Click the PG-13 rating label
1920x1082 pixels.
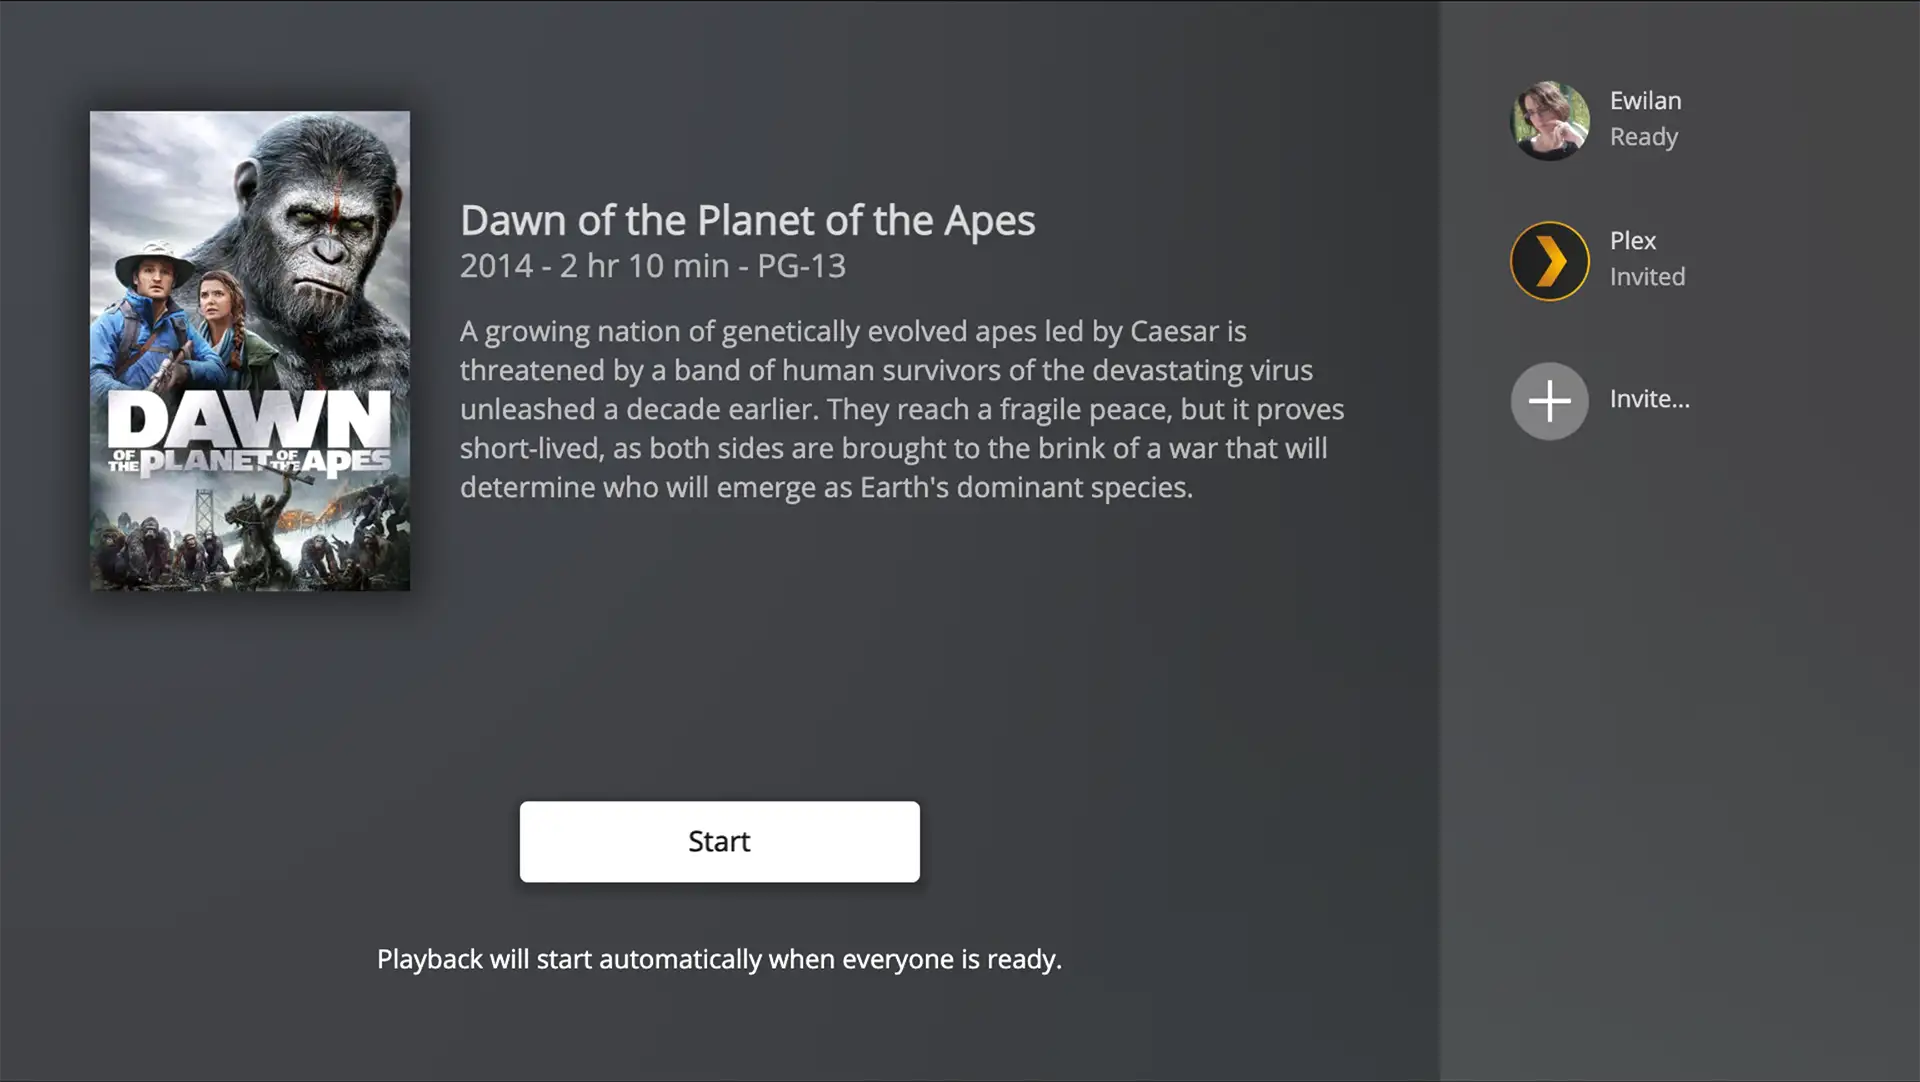coord(801,267)
